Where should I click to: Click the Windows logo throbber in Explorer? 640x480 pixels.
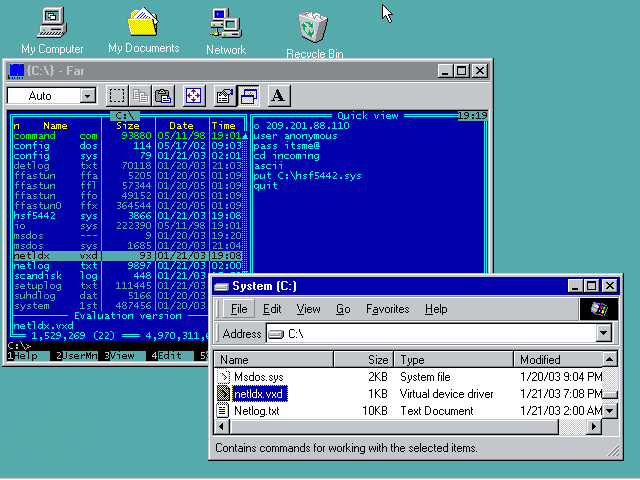point(599,309)
